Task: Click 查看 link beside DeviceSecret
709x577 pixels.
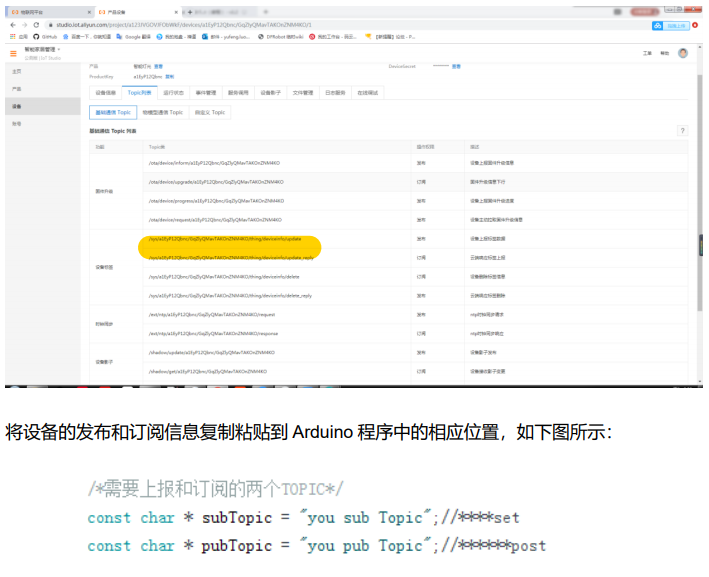Action: point(456,67)
